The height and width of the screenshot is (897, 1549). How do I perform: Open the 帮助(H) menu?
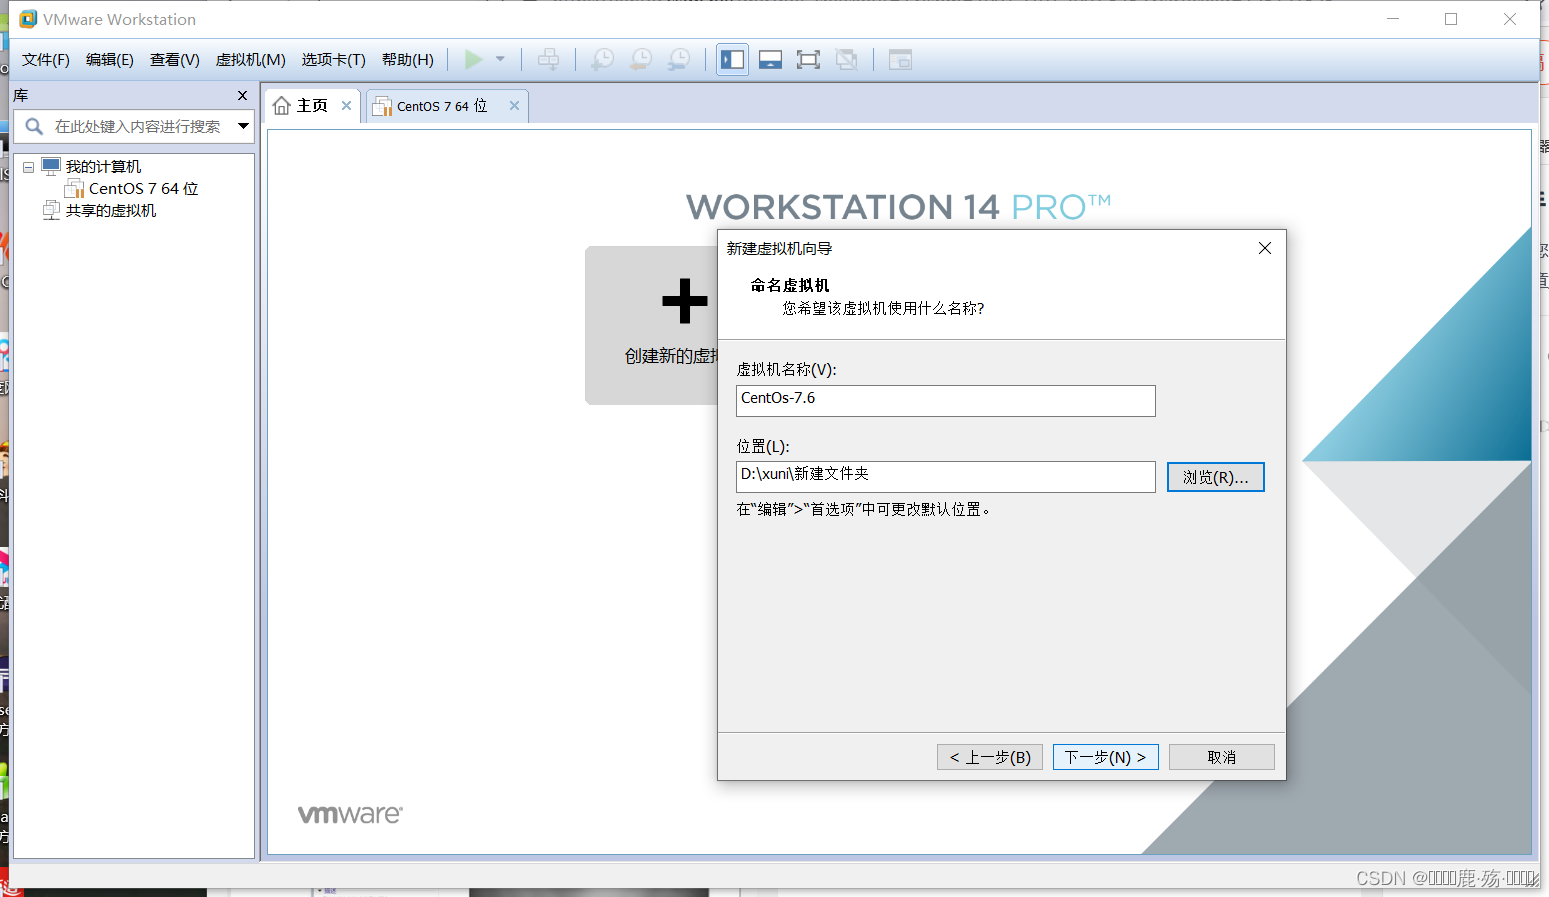407,60
